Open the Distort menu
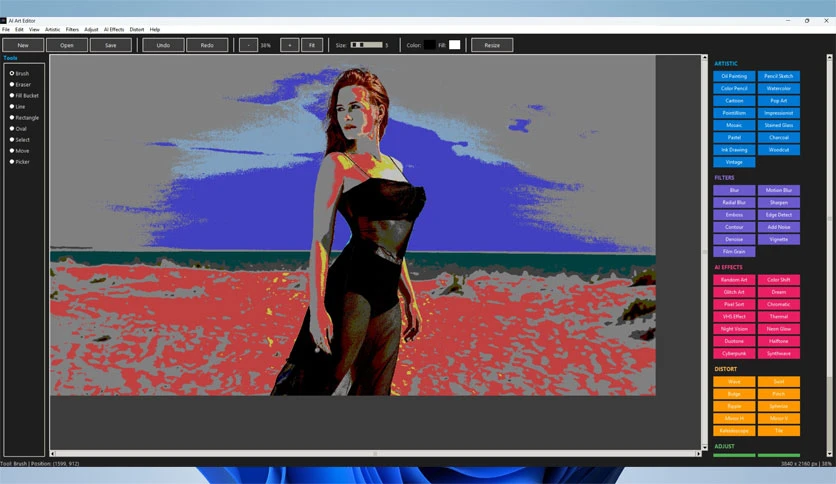Image resolution: width=836 pixels, height=484 pixels. pyautogui.click(x=137, y=29)
